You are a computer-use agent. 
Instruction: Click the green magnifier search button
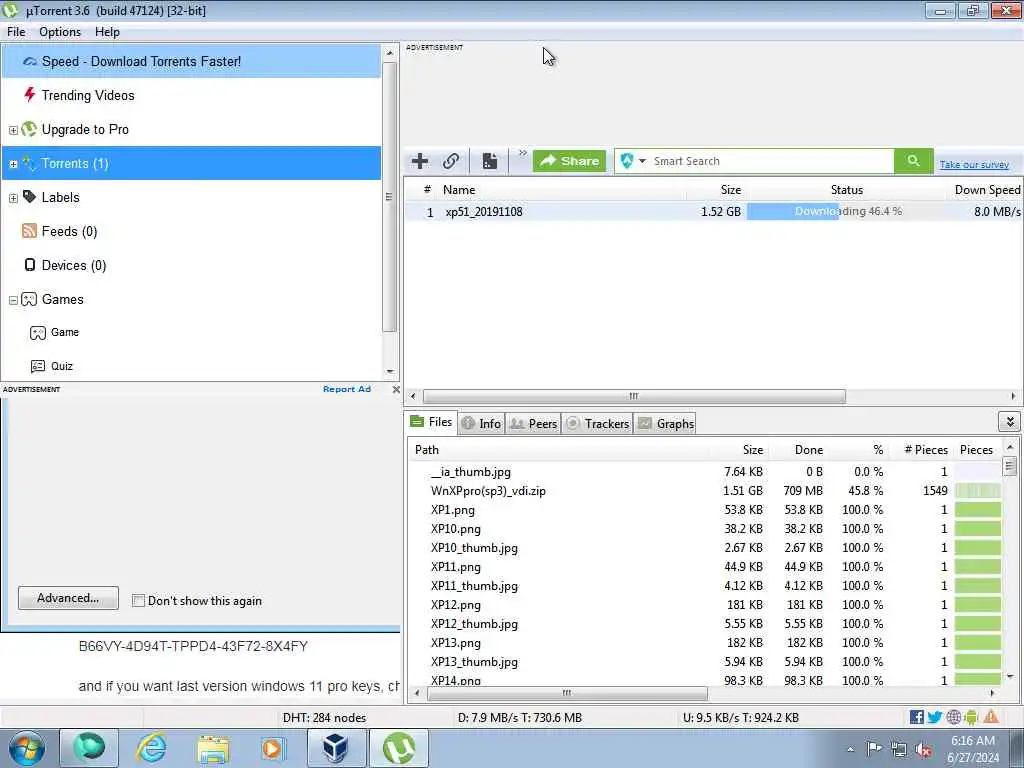click(914, 161)
